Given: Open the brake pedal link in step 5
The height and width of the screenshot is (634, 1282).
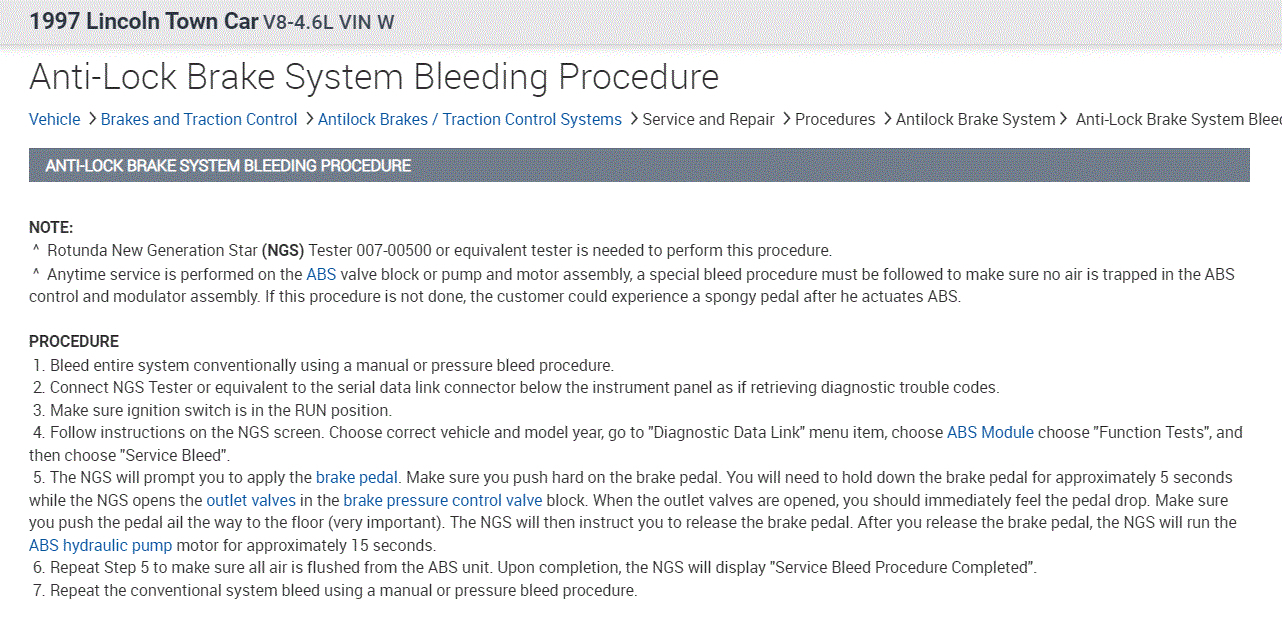Looking at the screenshot, I should point(357,478).
